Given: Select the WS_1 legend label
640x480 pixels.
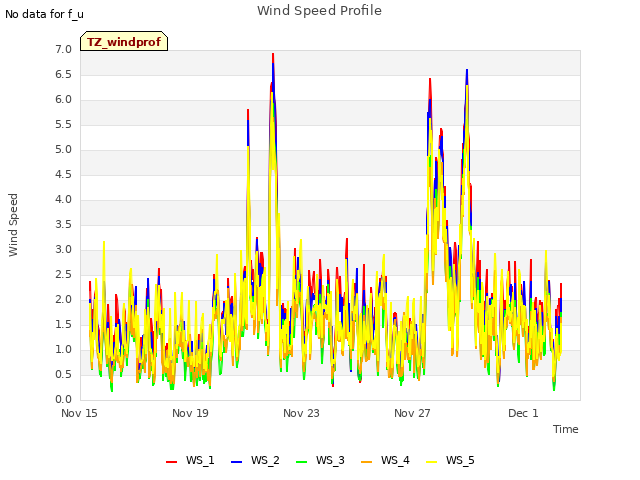Looking at the screenshot, I should coord(200,460).
